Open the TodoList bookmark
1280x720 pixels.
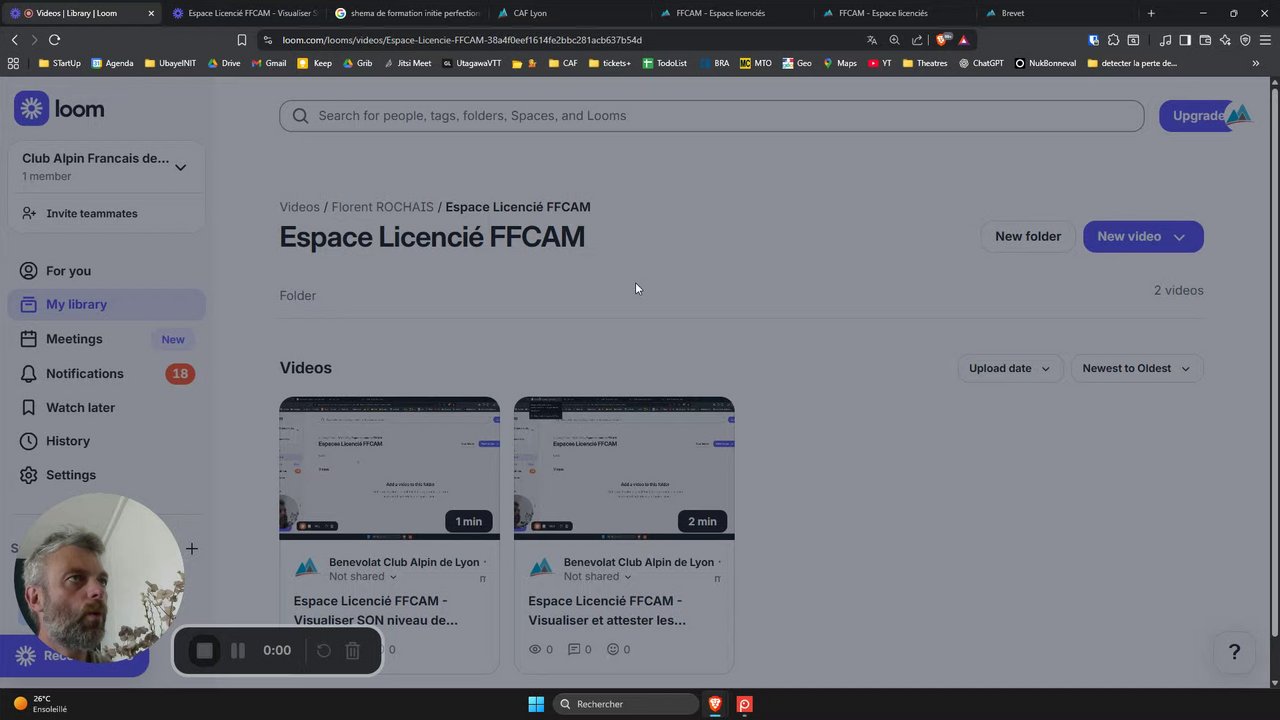pos(665,63)
